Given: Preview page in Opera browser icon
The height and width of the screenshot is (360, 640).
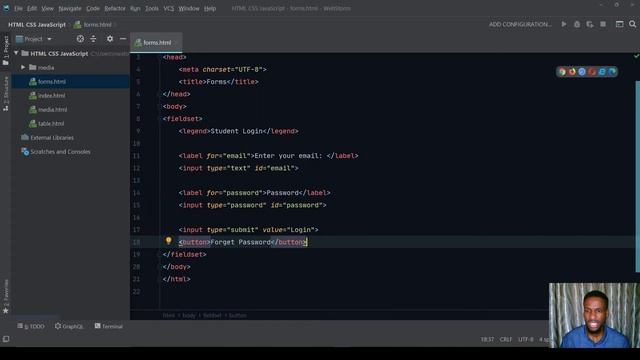Looking at the screenshot, I should (x=592, y=72).
